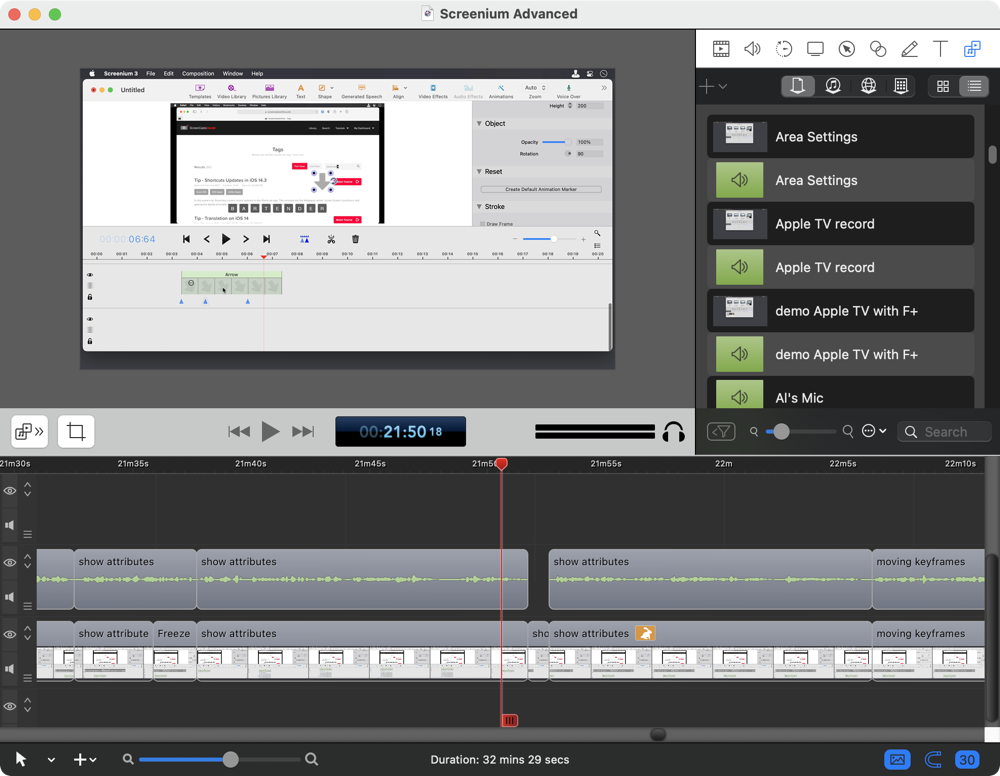Screen dimensions: 1000x776
Task: Switch media browser to grid view
Action: pos(942,86)
